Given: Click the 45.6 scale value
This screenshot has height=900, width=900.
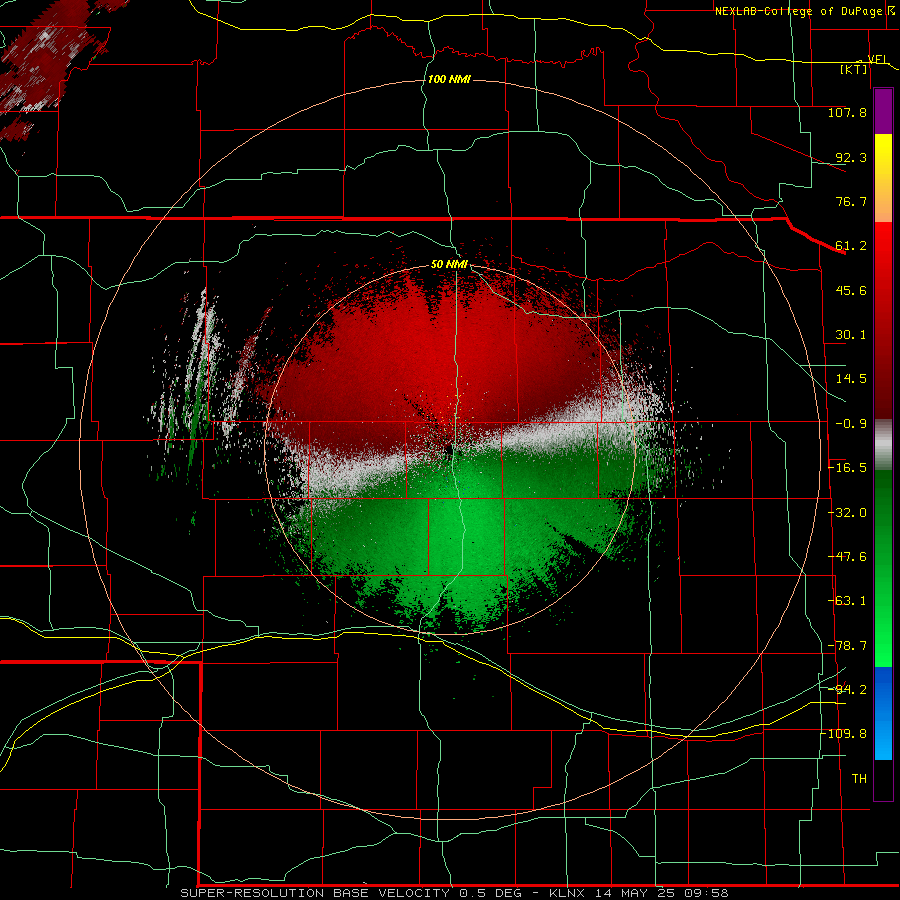Looking at the screenshot, I should click(x=851, y=290).
